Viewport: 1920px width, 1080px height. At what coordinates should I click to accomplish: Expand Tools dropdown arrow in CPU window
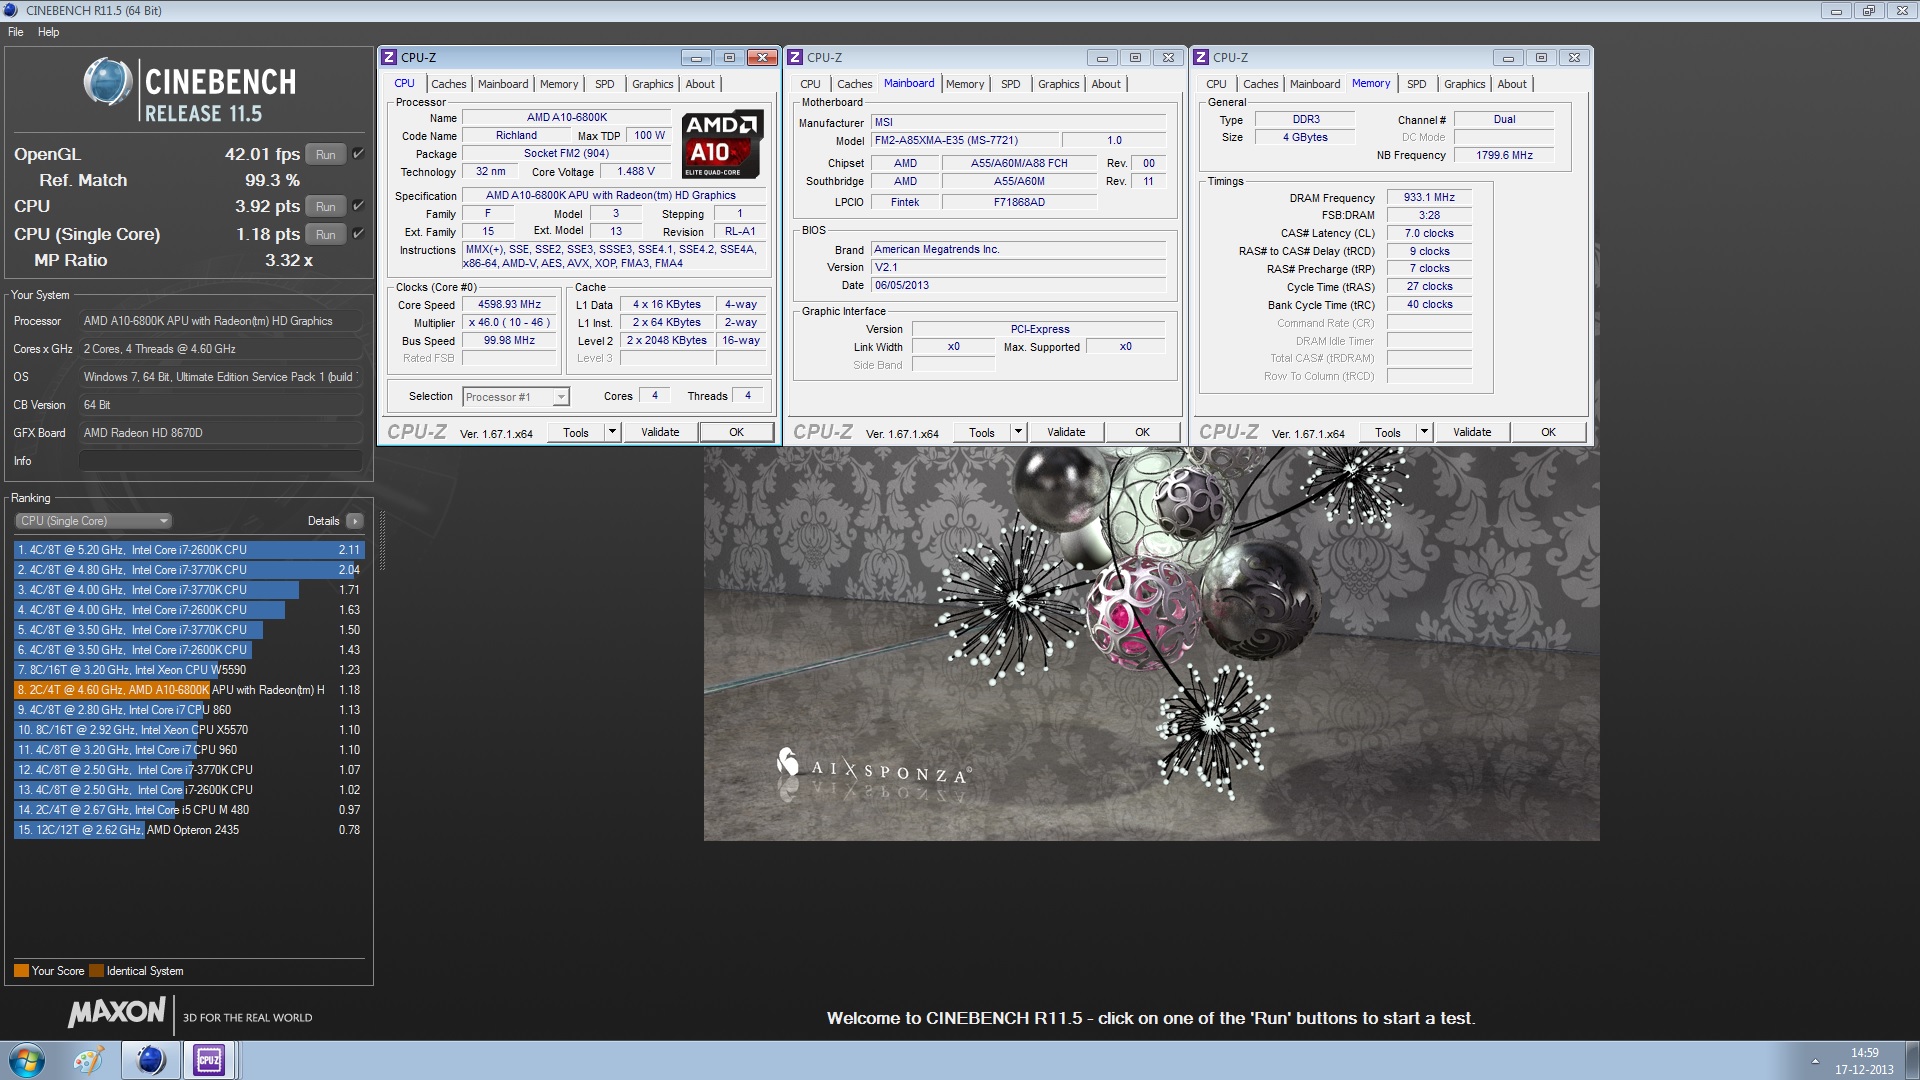point(613,432)
